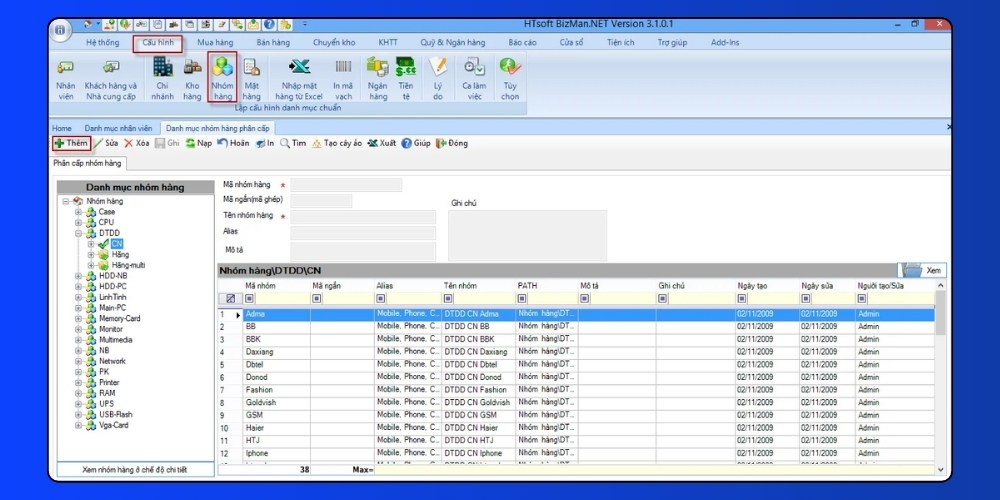Open the Lý do ribbon icon
1000x500 pixels.
coord(438,78)
